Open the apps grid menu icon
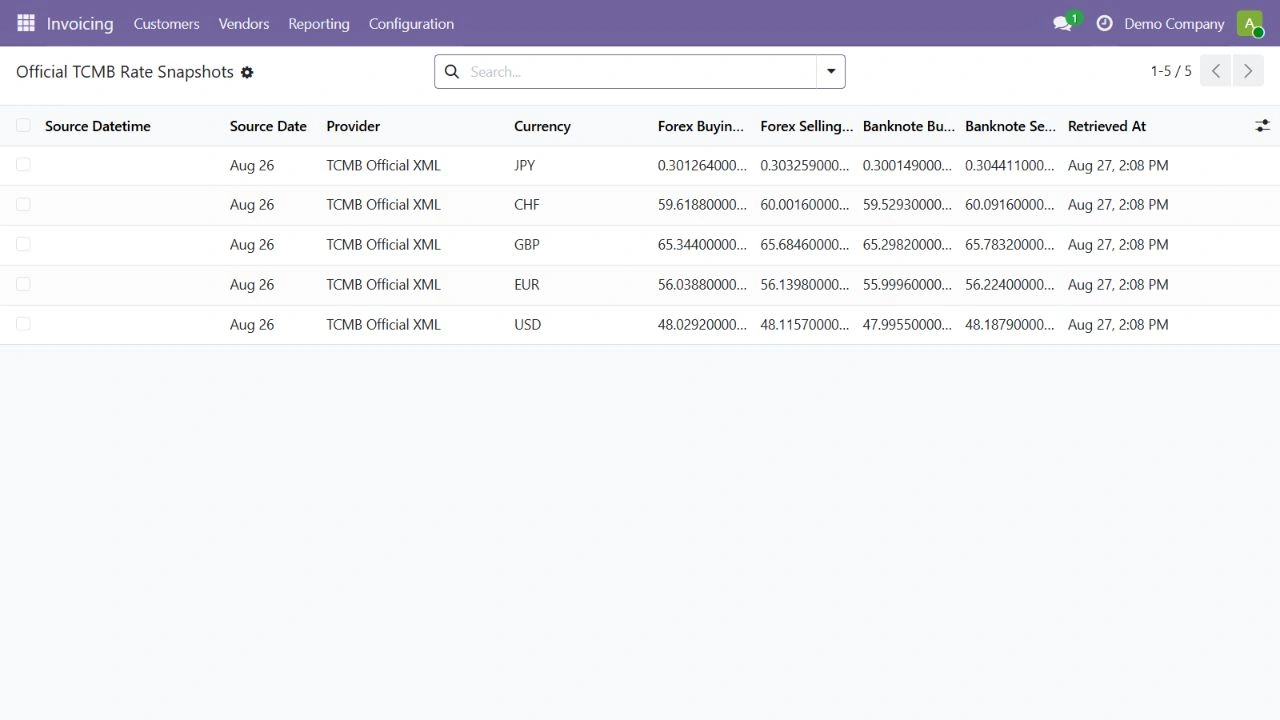This screenshot has width=1280, height=720. coord(26,23)
